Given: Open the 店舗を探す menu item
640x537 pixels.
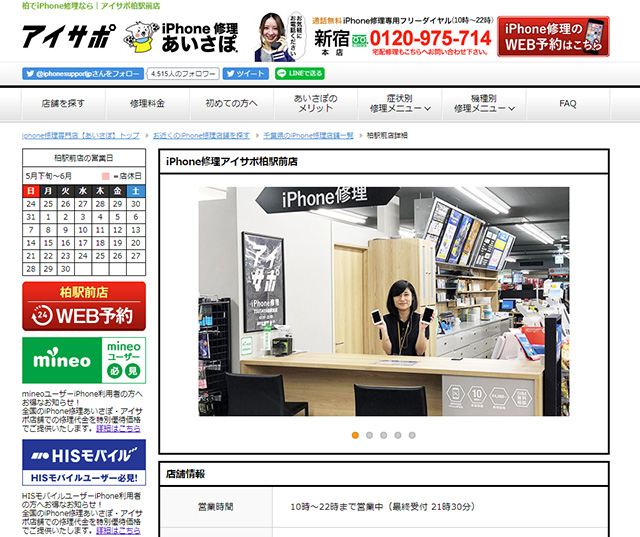Looking at the screenshot, I should 63,104.
